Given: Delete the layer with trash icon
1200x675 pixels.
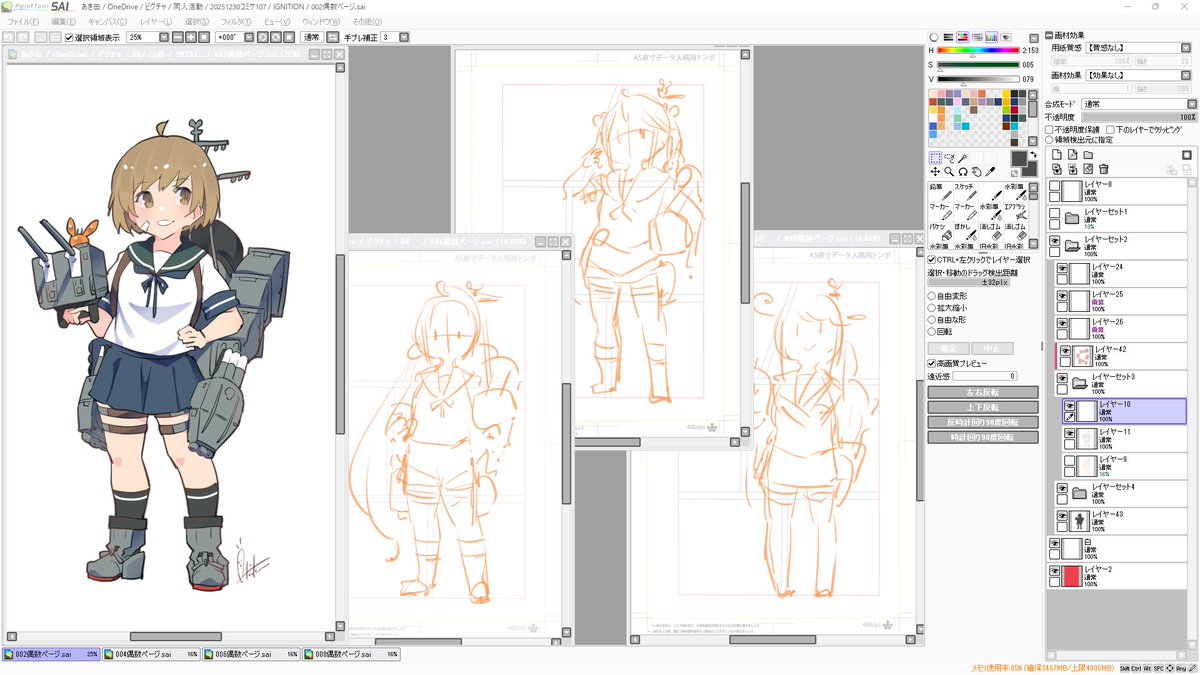Looking at the screenshot, I should coord(1104,169).
